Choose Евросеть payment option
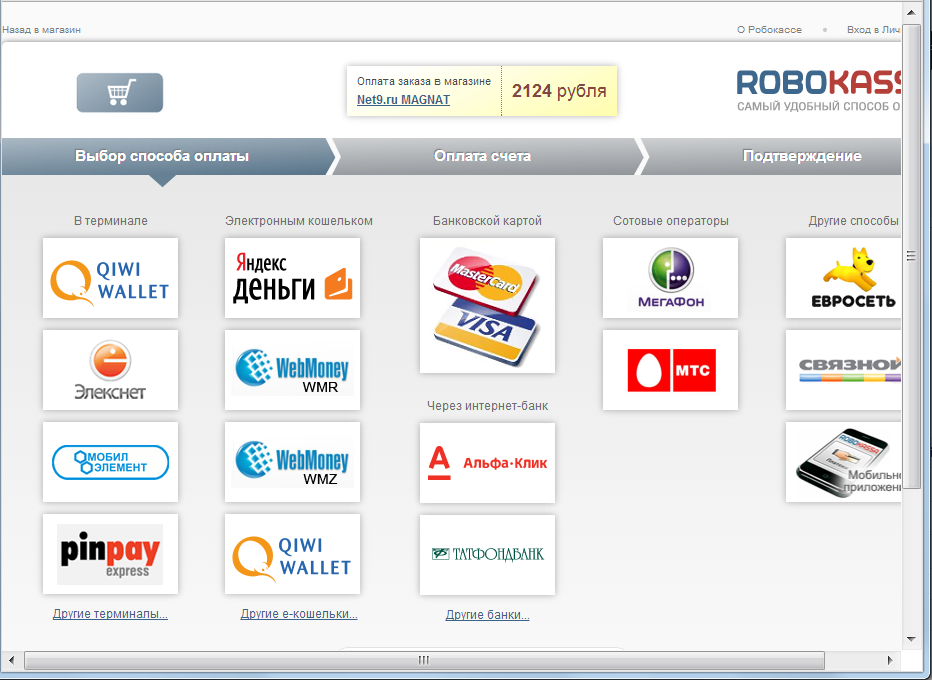The image size is (932, 680). tap(844, 278)
